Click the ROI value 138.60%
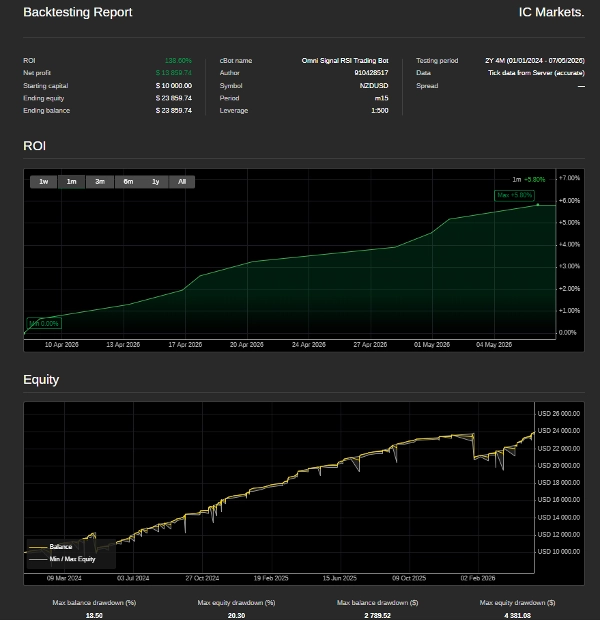The image size is (600, 620). point(178,60)
